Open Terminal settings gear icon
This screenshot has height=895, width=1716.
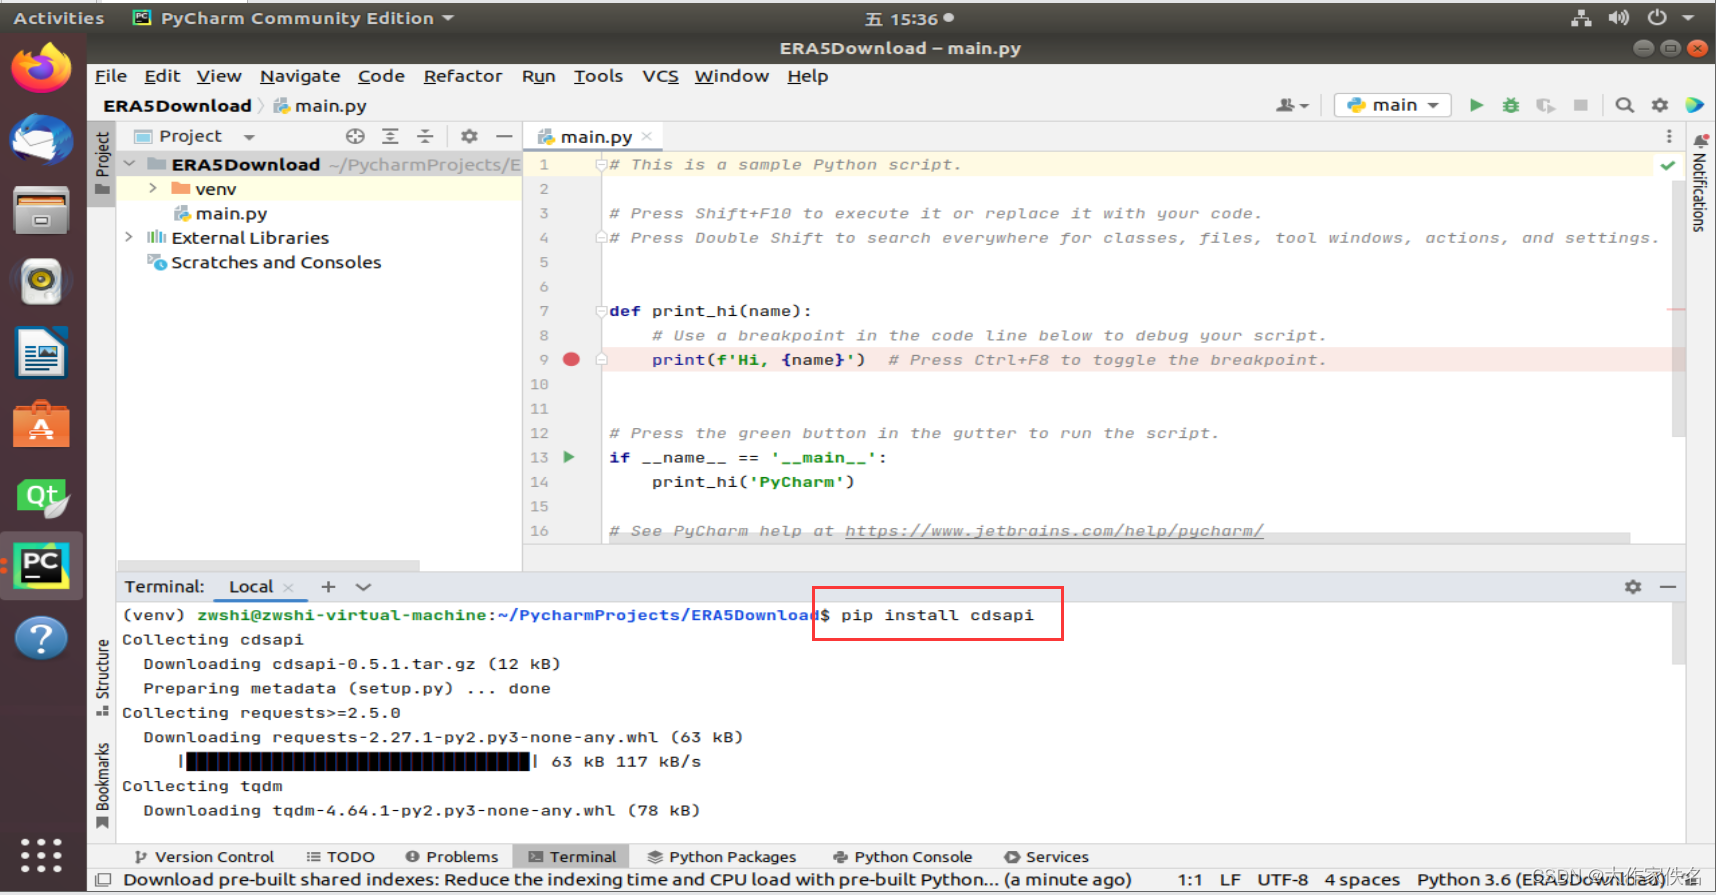pos(1633,587)
